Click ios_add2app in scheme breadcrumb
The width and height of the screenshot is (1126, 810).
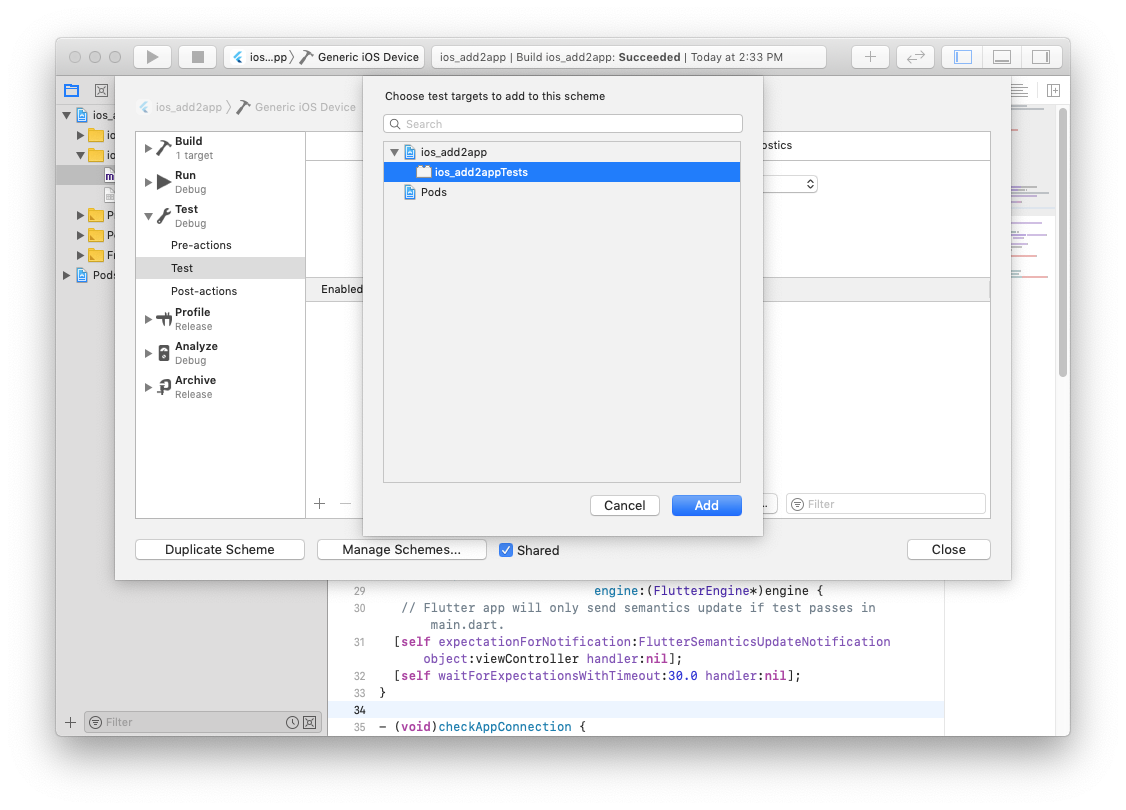click(188, 107)
